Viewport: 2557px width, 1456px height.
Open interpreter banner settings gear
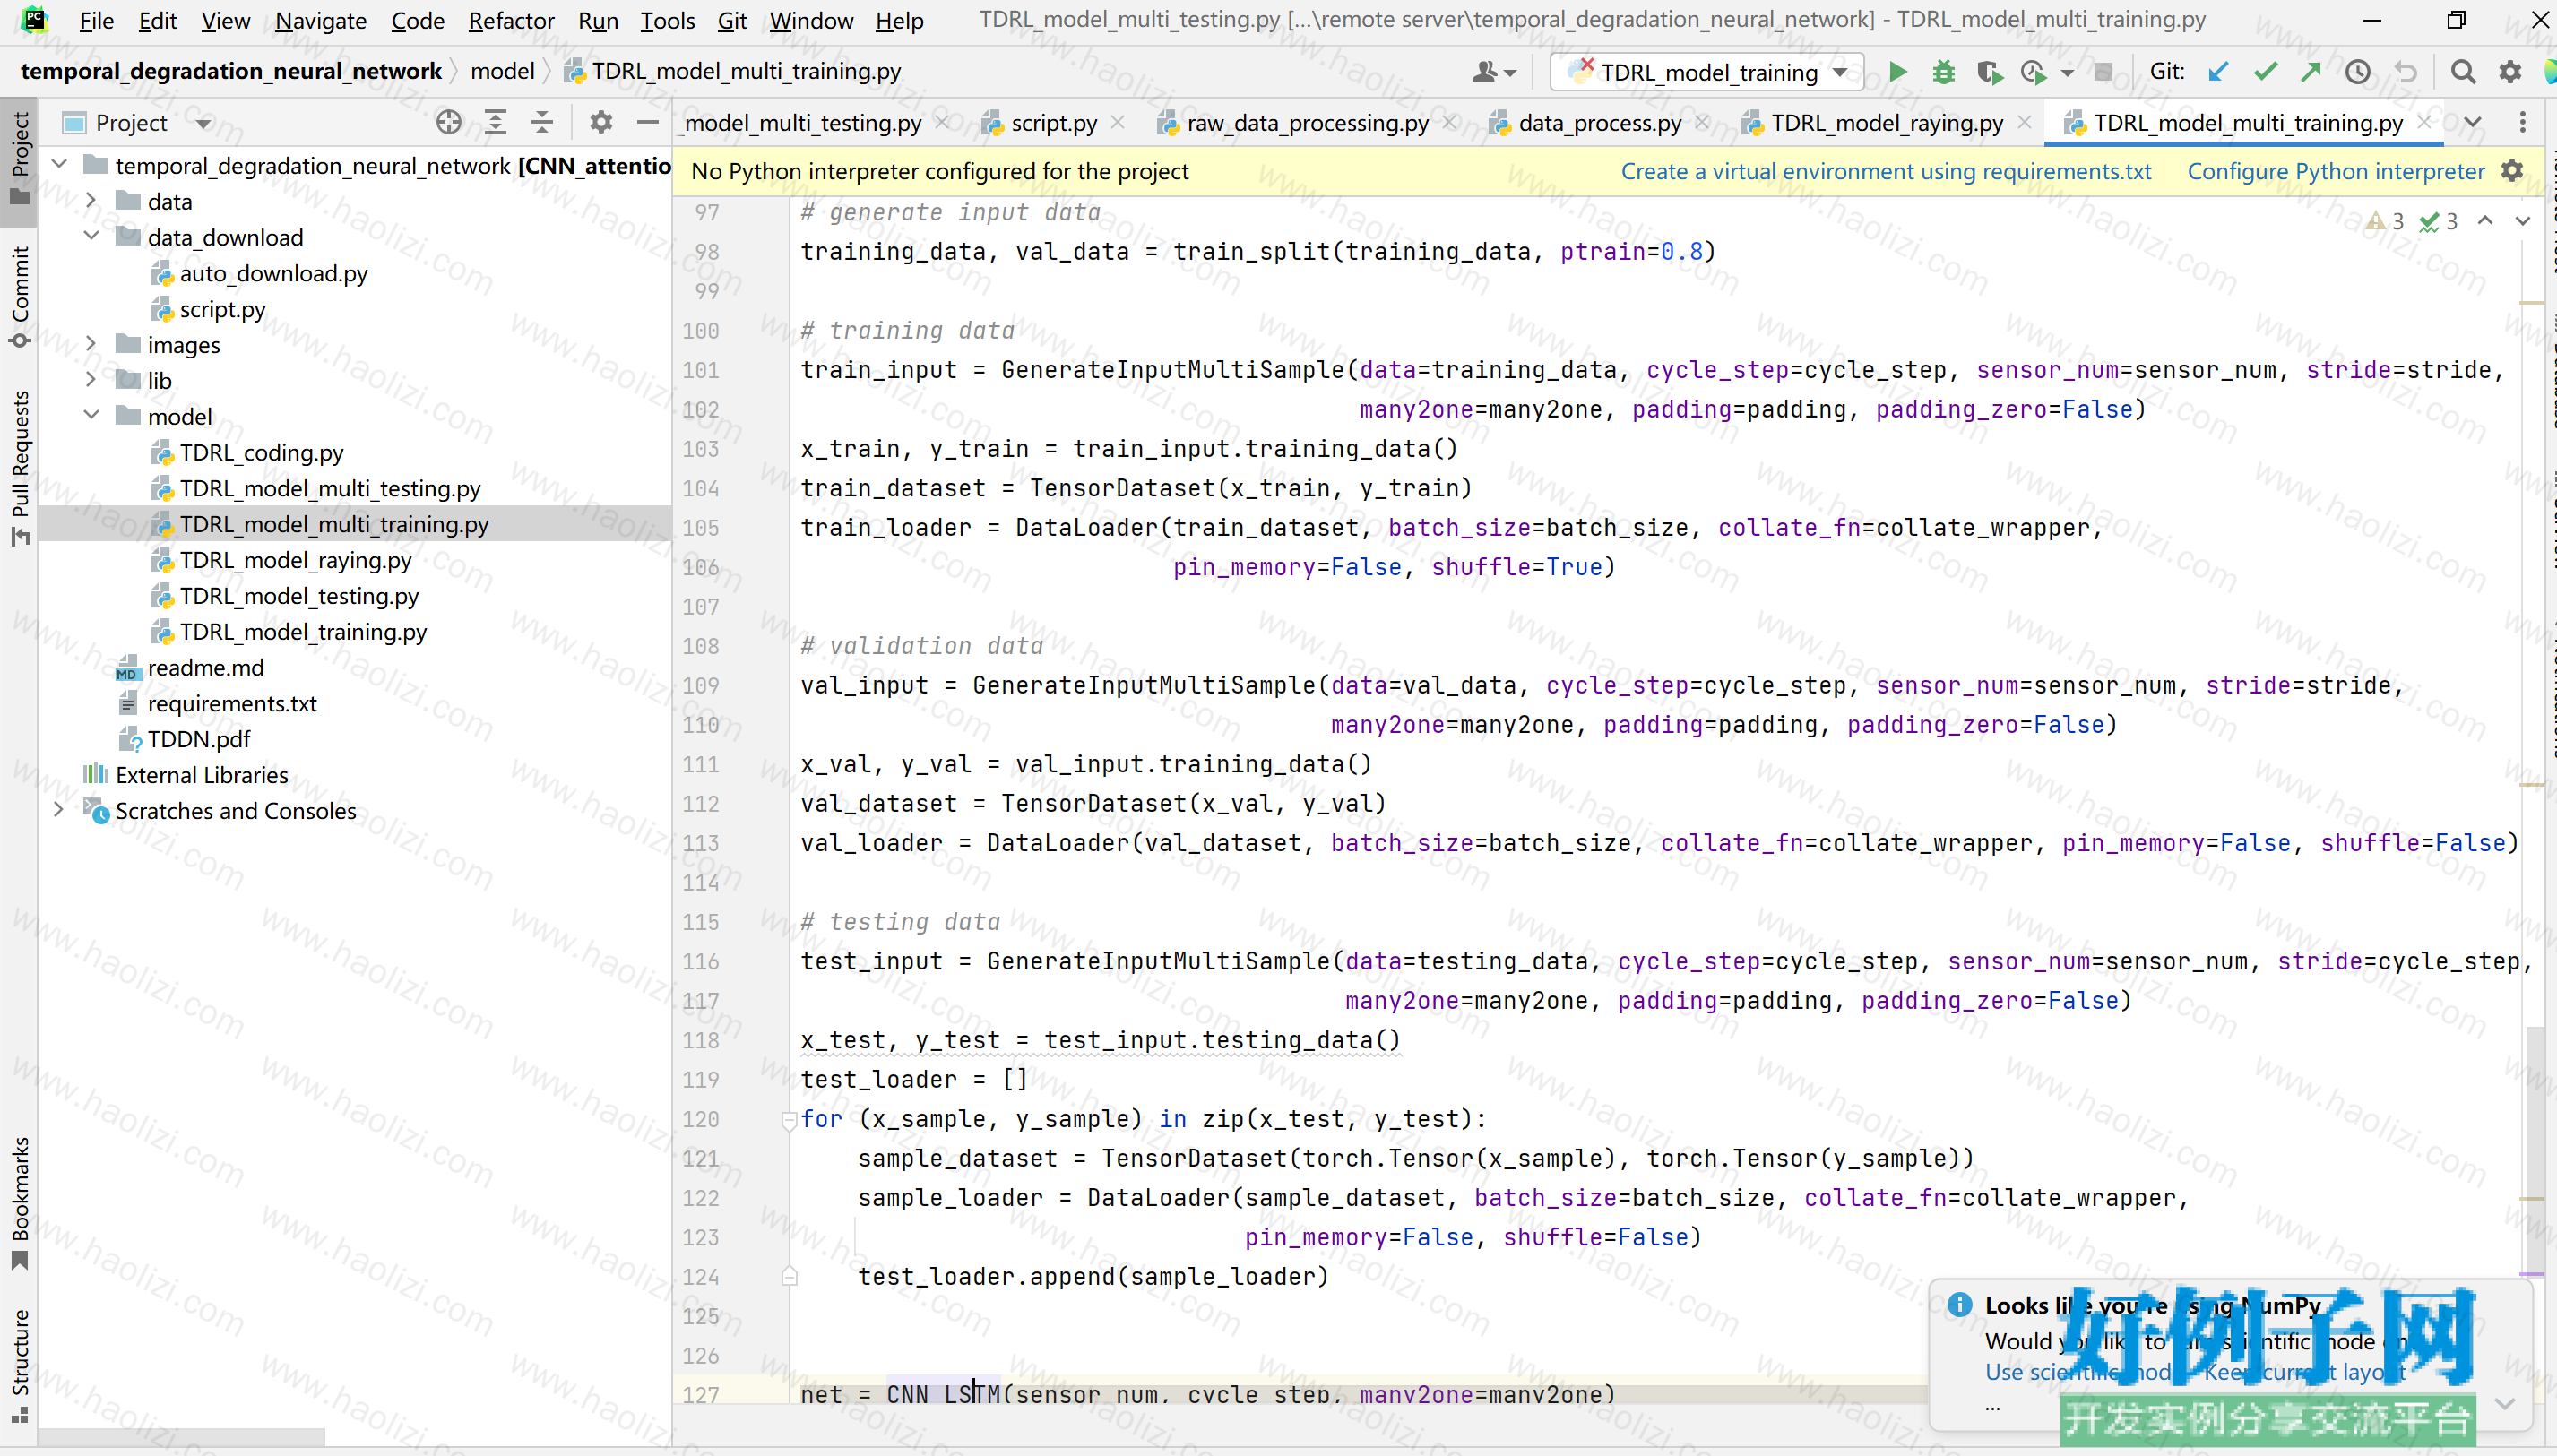(x=2511, y=171)
